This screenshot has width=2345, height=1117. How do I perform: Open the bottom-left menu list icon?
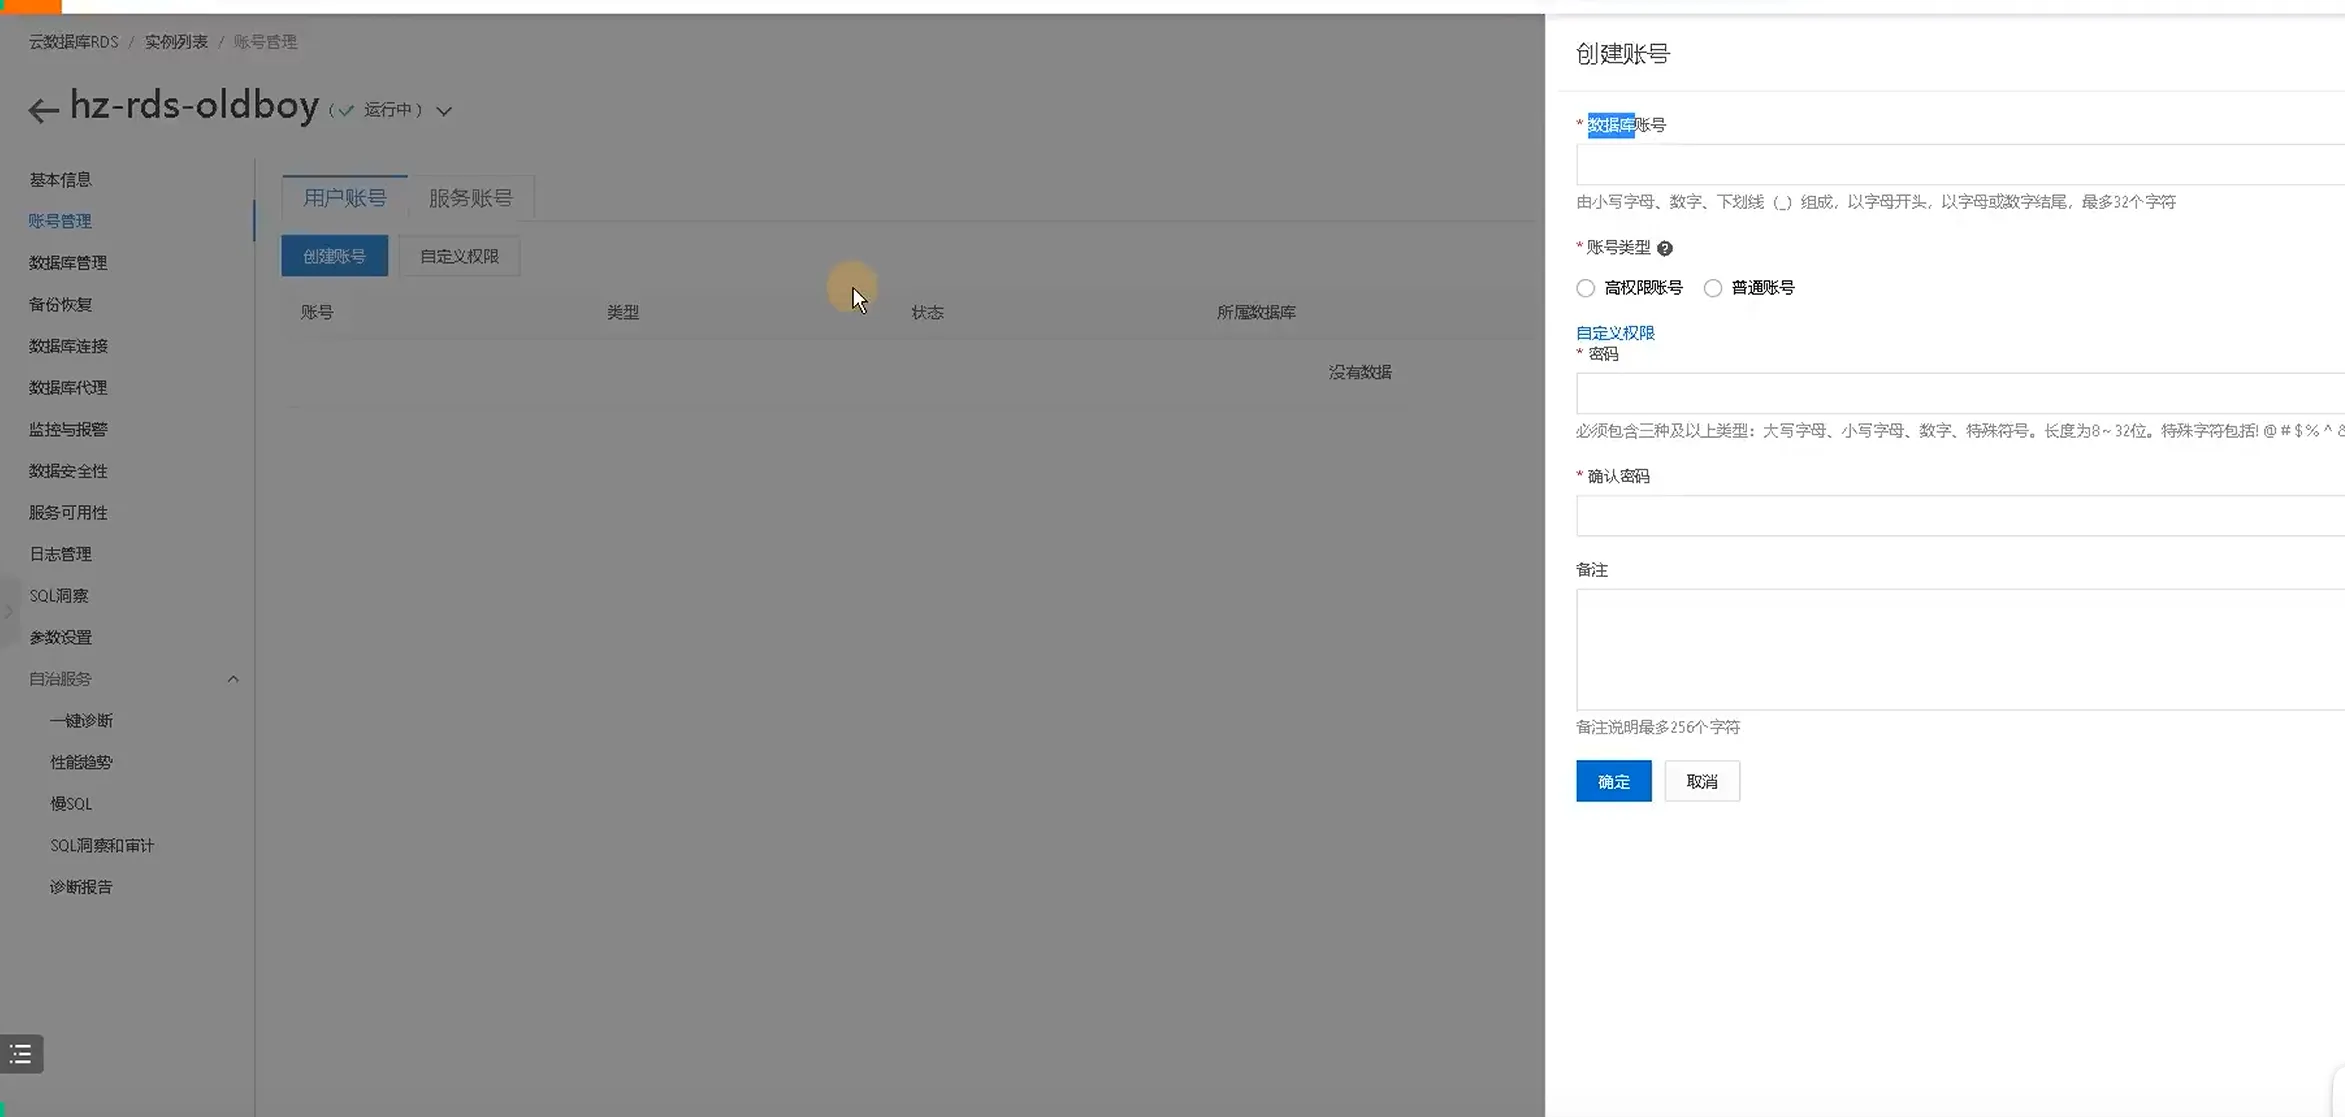coord(21,1054)
